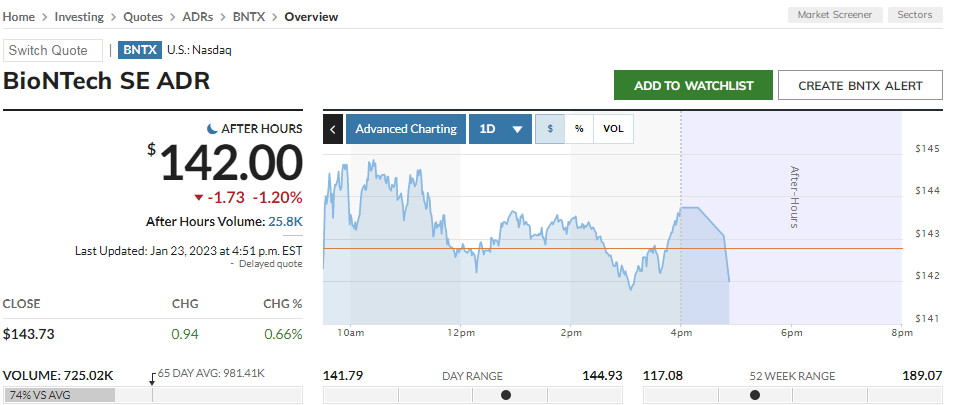Click the day range dot indicator
This screenshot has height=405, width=967.
click(x=505, y=395)
